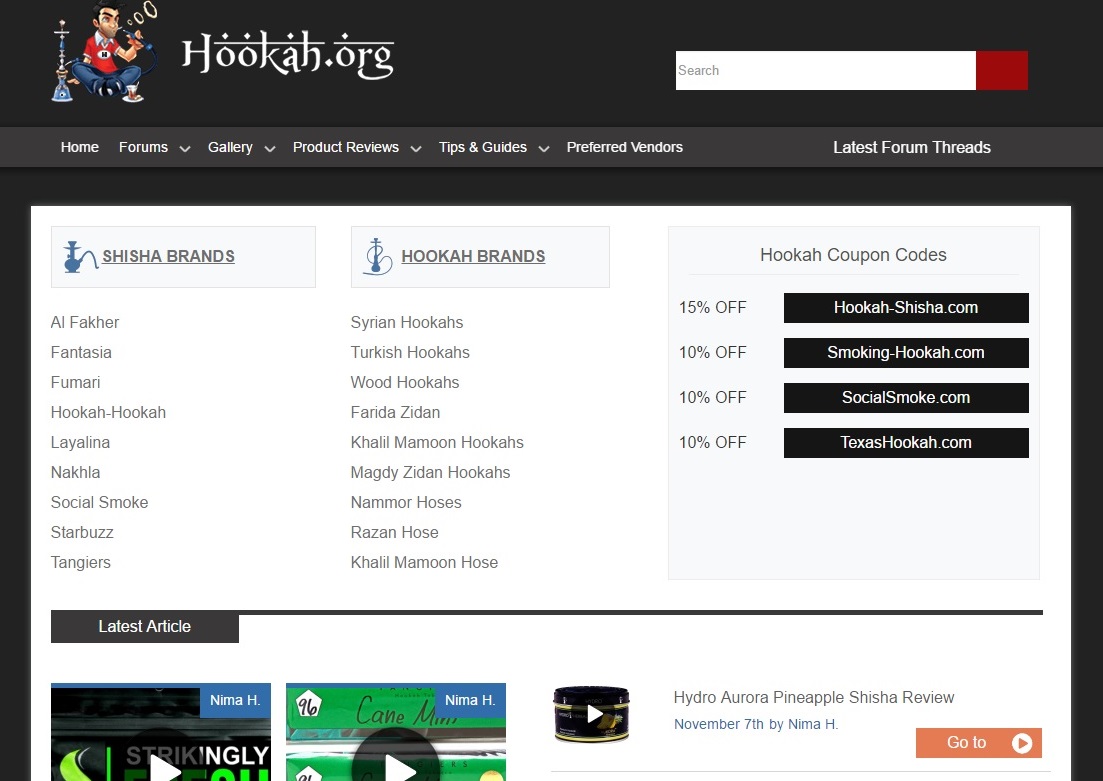This screenshot has width=1103, height=781.
Task: Click the Hookah.org site title text
Action: [x=287, y=54]
